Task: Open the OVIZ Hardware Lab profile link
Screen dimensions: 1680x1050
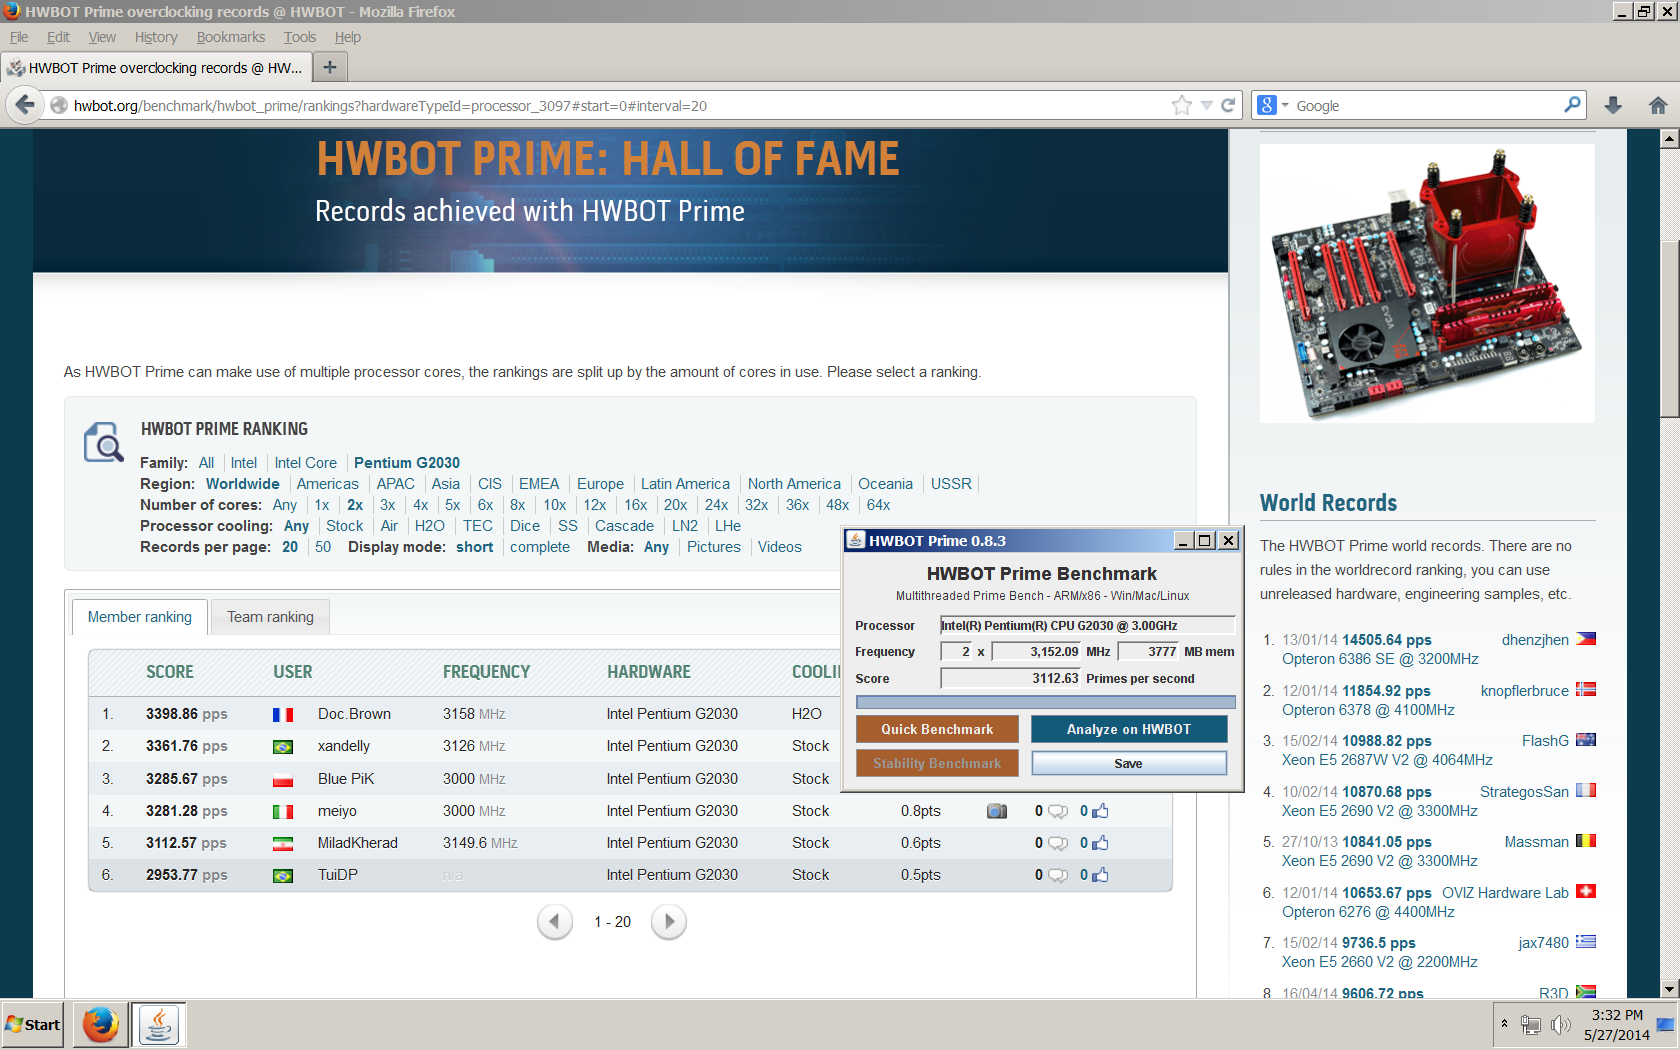Action: 1505,893
